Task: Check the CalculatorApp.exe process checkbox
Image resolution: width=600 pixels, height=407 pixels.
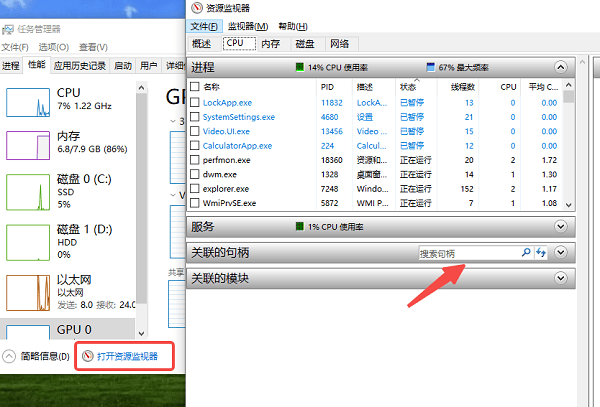Action: [195, 145]
